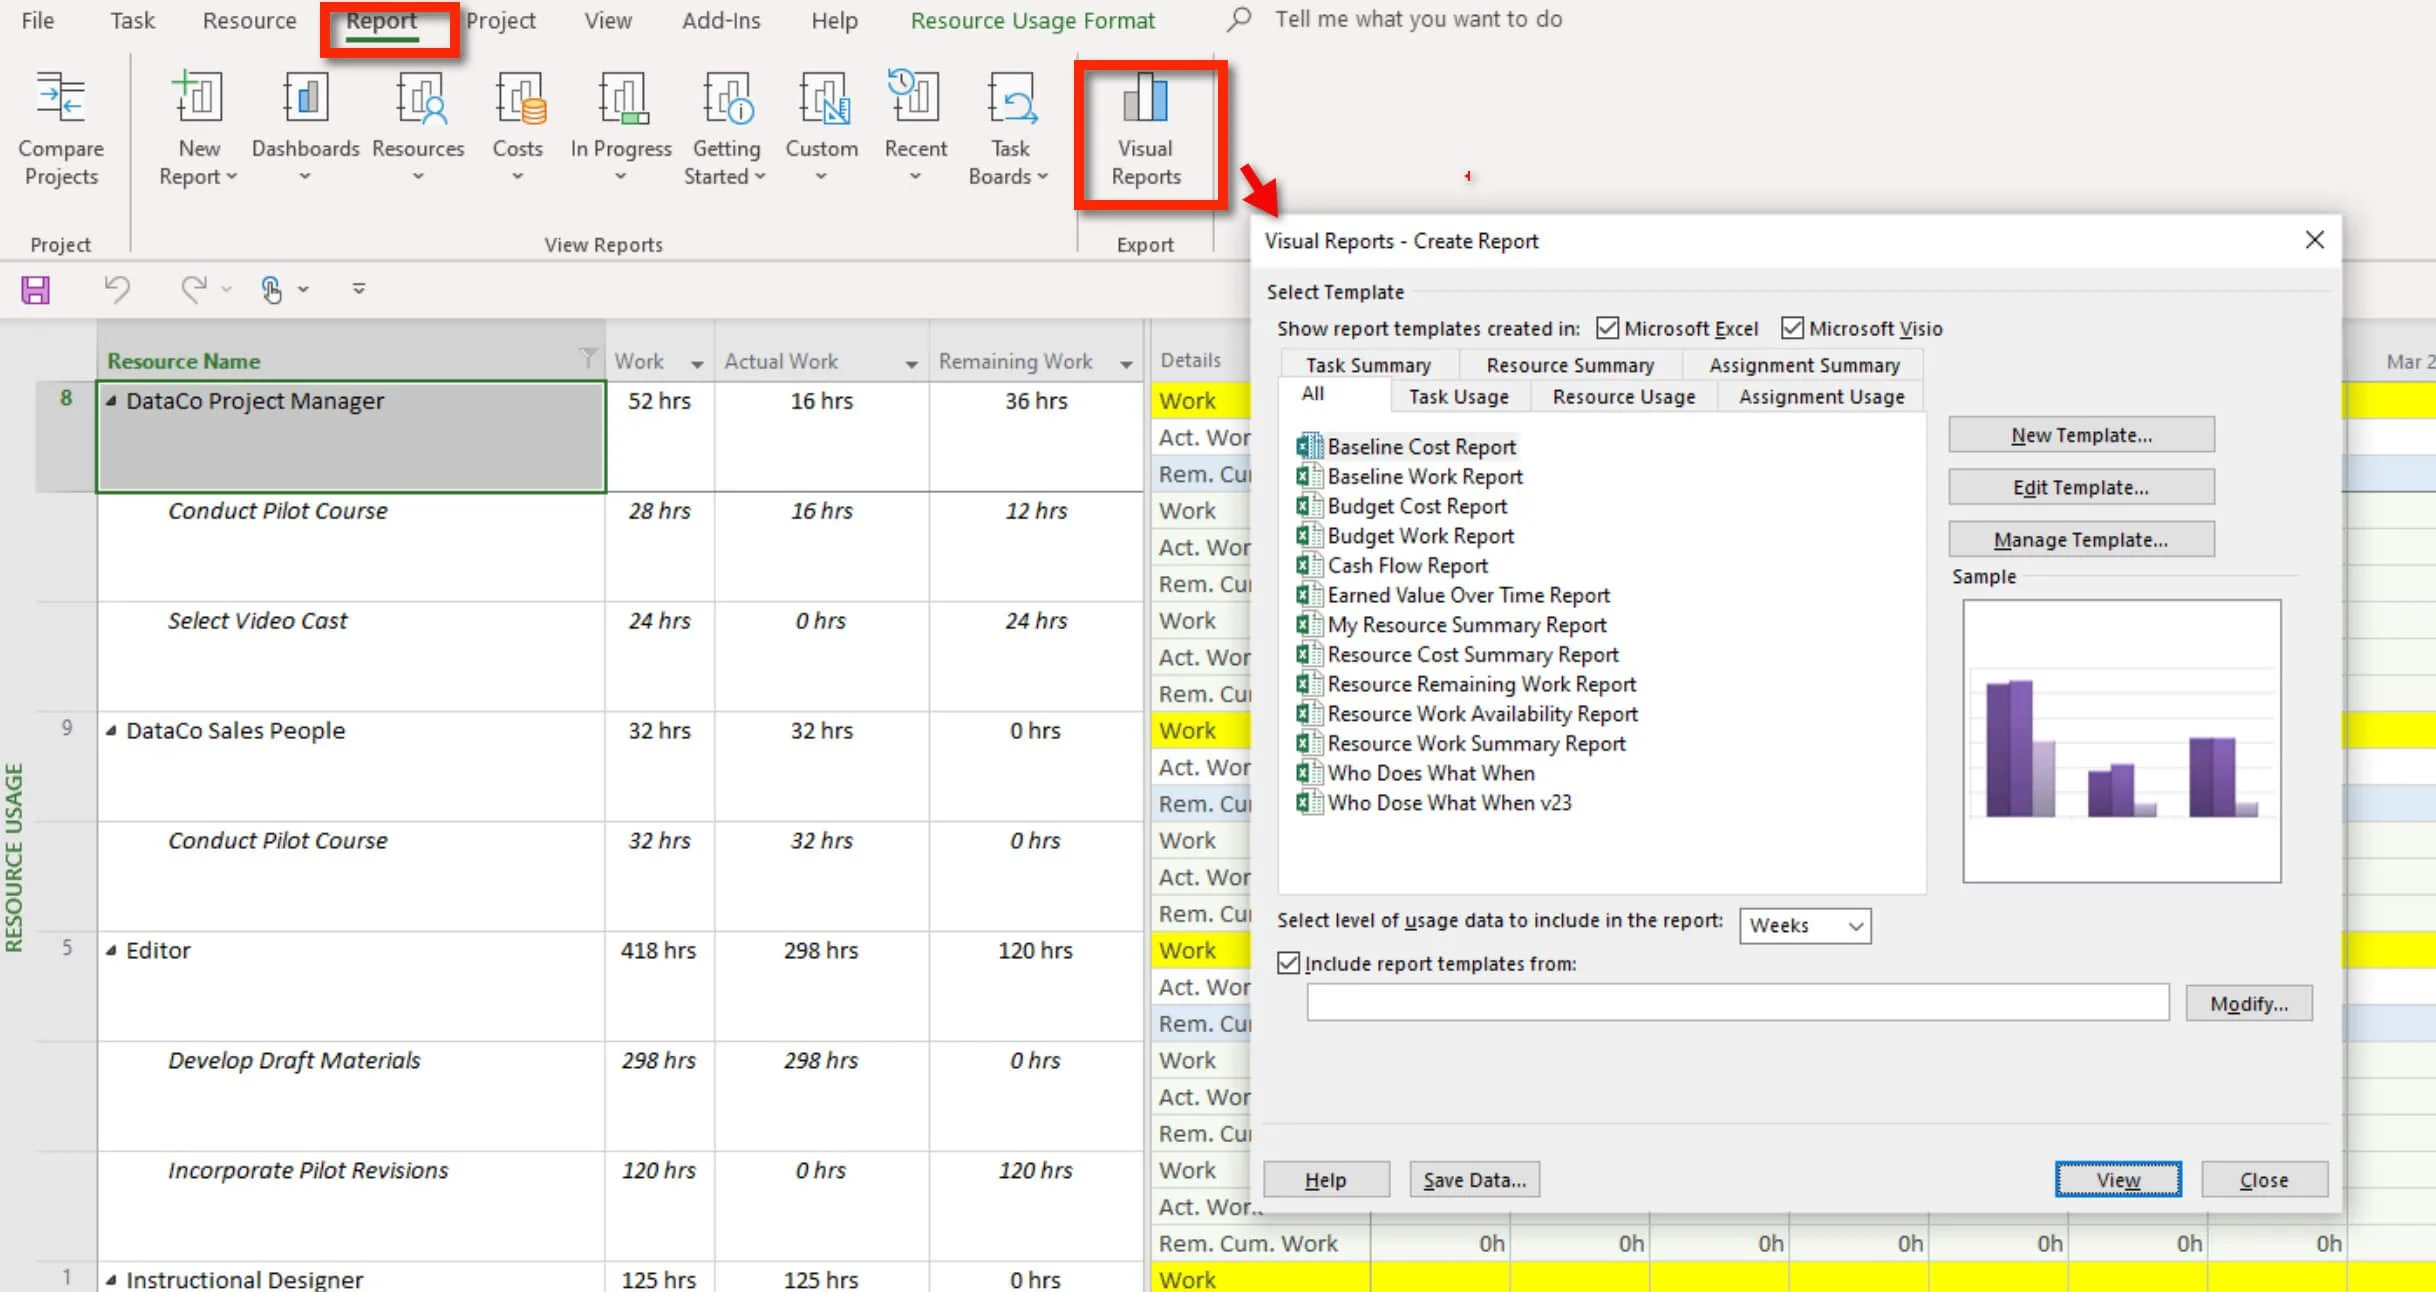Click the search magnifier icon
Screen dimensions: 2436x1292
pyautogui.click(x=1239, y=19)
